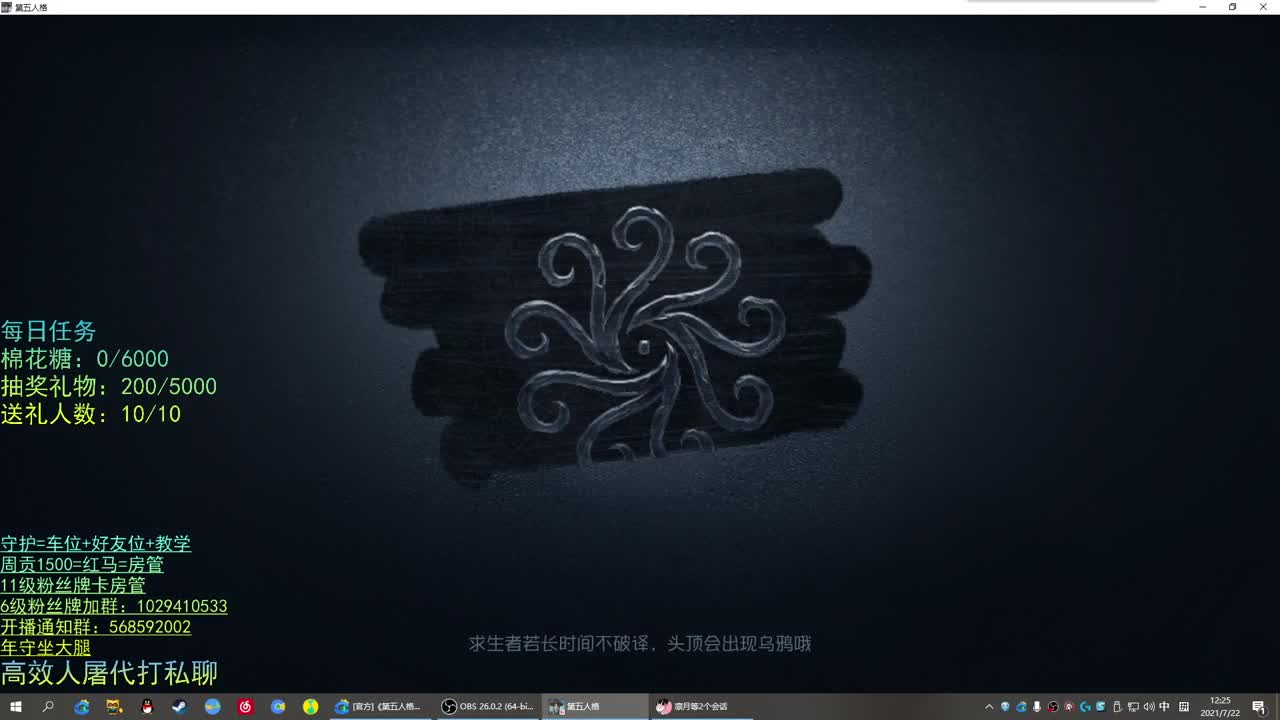Image resolution: width=1280 pixels, height=720 pixels.
Task: Open the QQ chat sessions taskbar button
Action: click(x=702, y=707)
